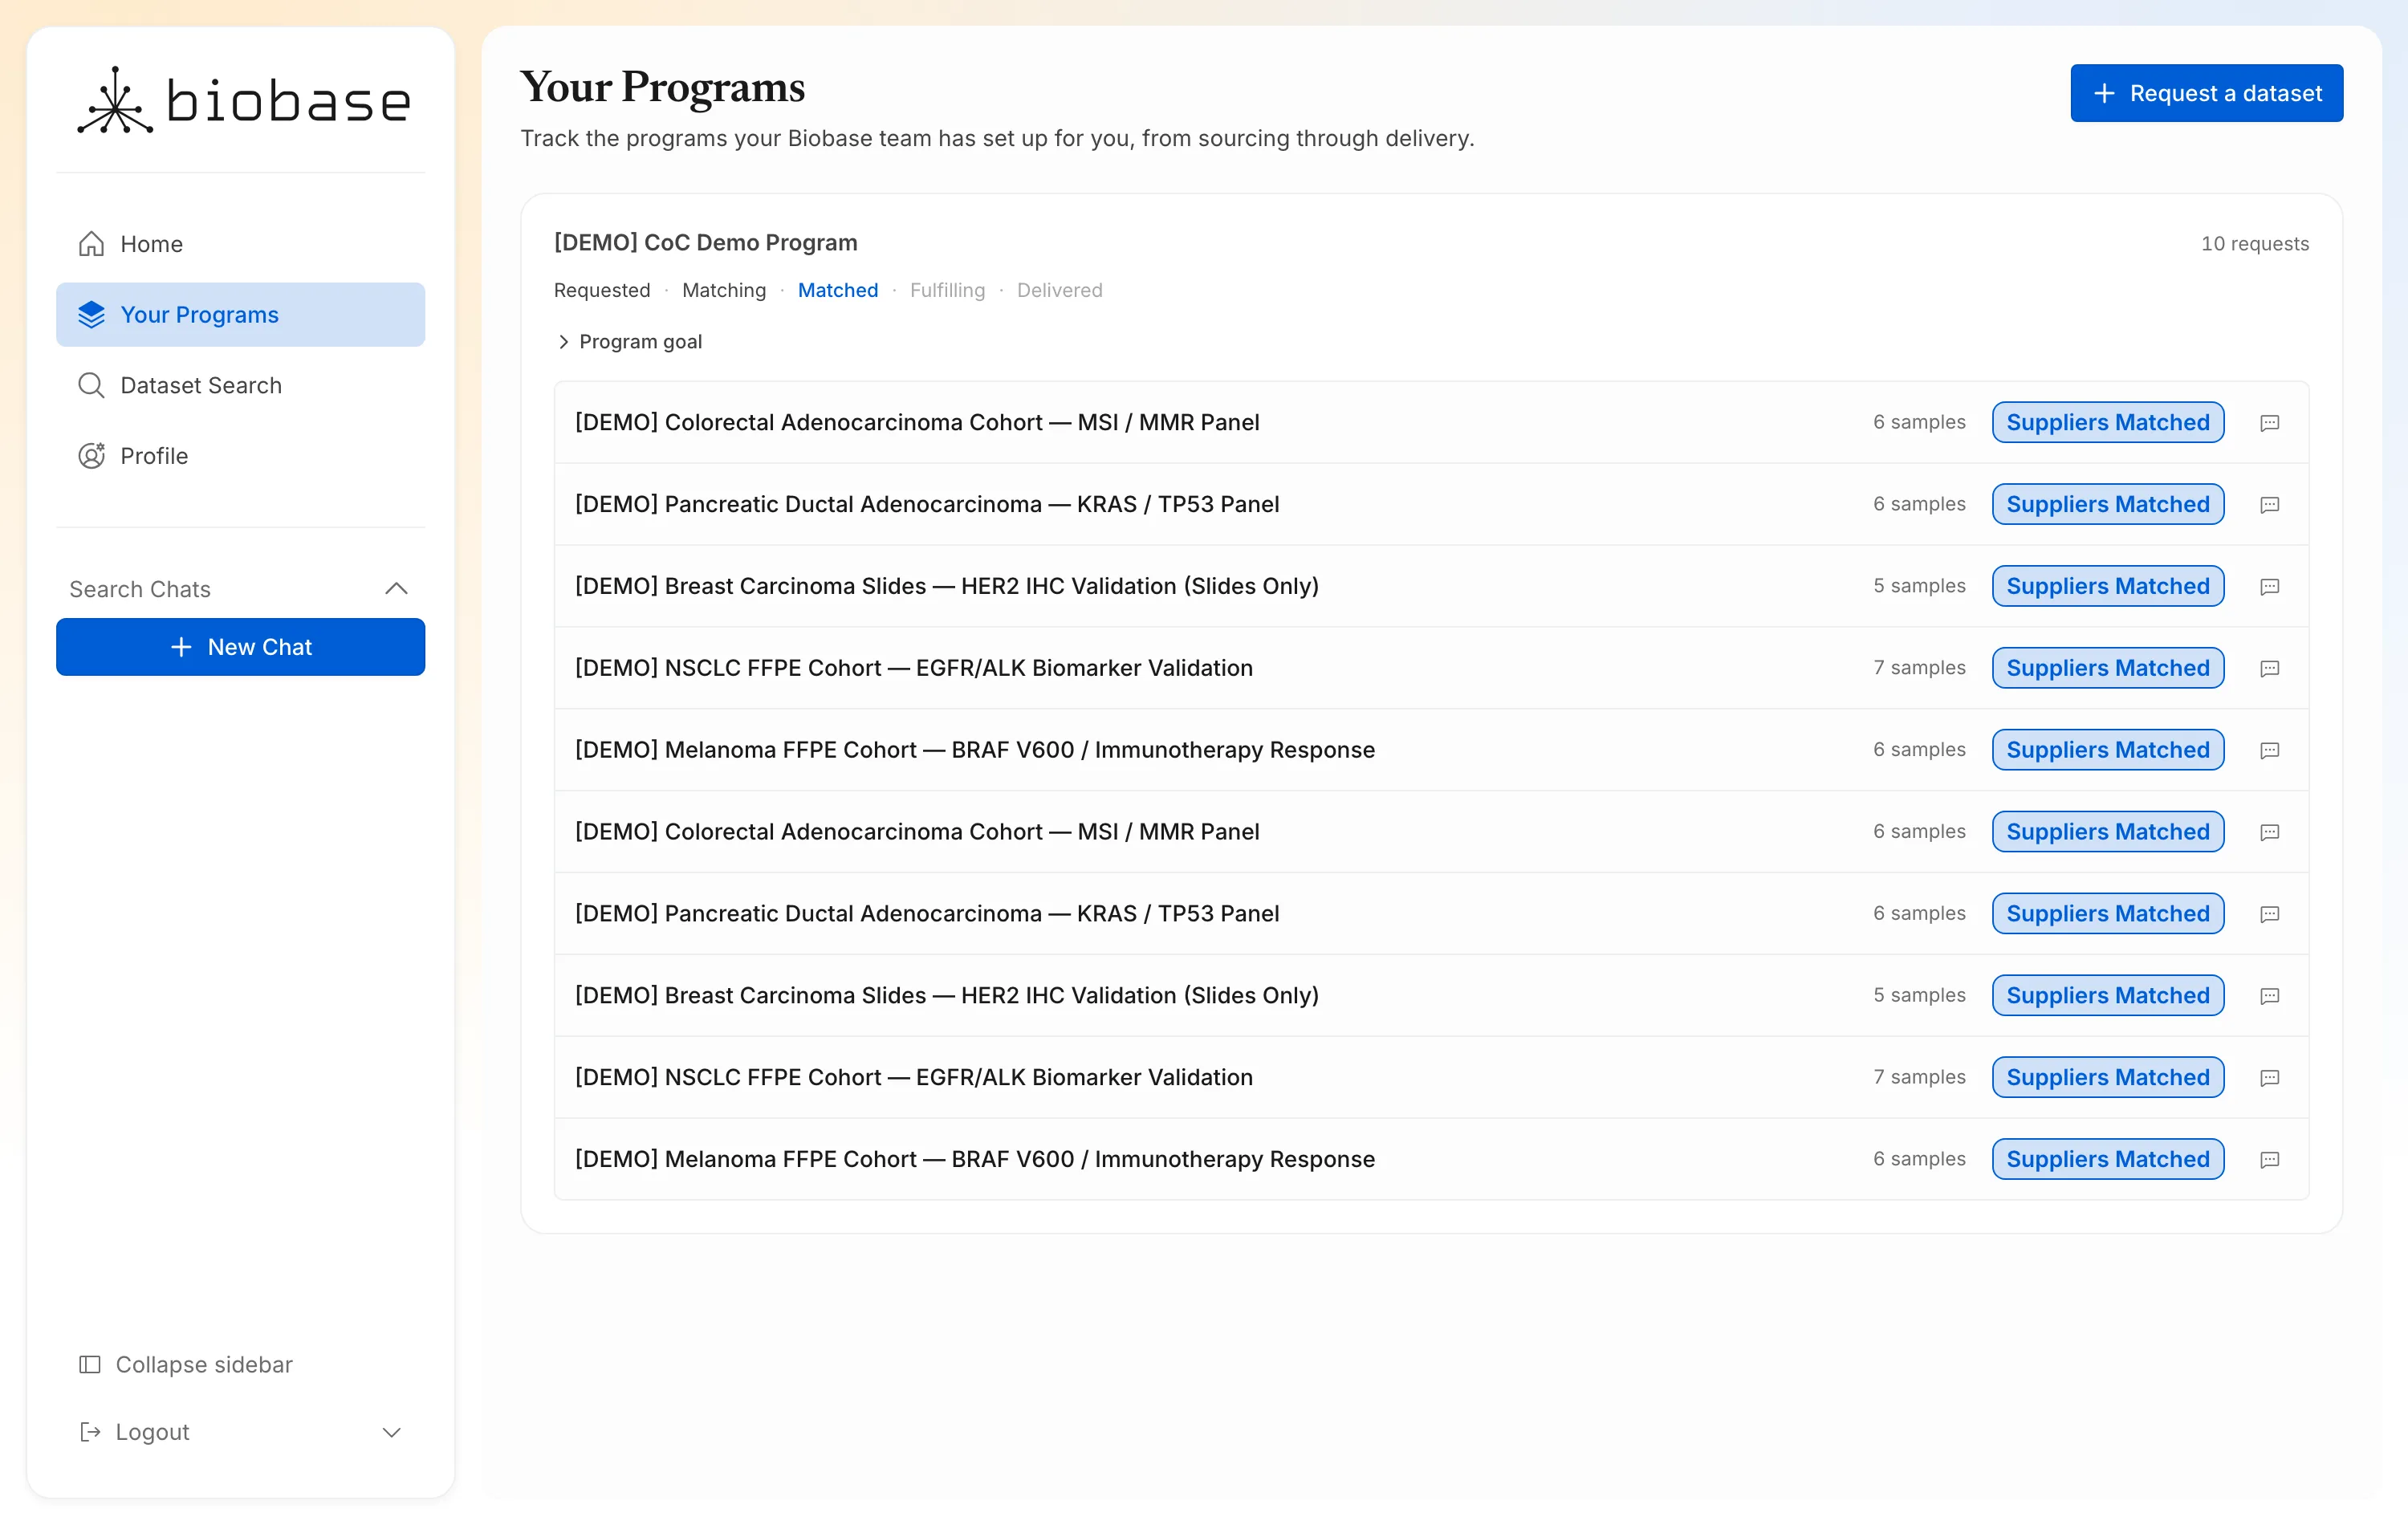
Task: Select the Fulfilling stage label
Action: tap(947, 290)
